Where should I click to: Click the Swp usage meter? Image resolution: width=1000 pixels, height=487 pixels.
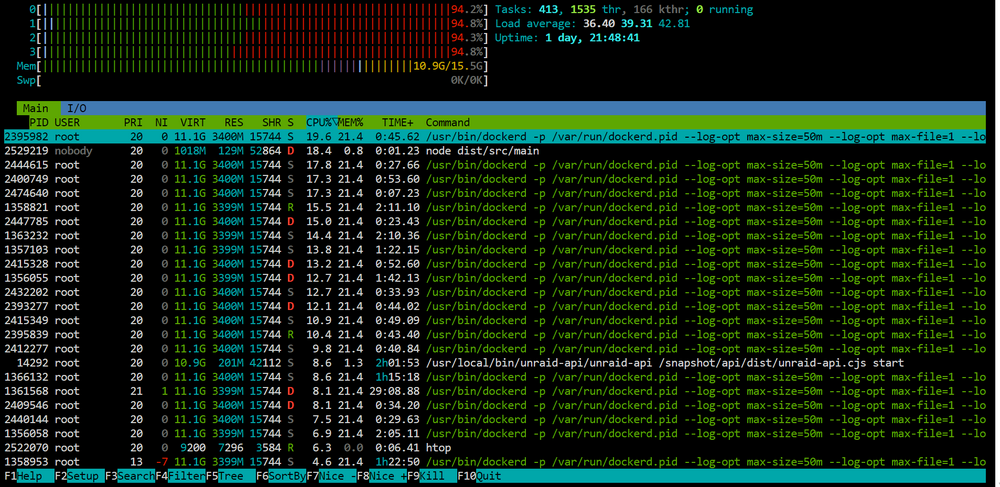(x=253, y=80)
